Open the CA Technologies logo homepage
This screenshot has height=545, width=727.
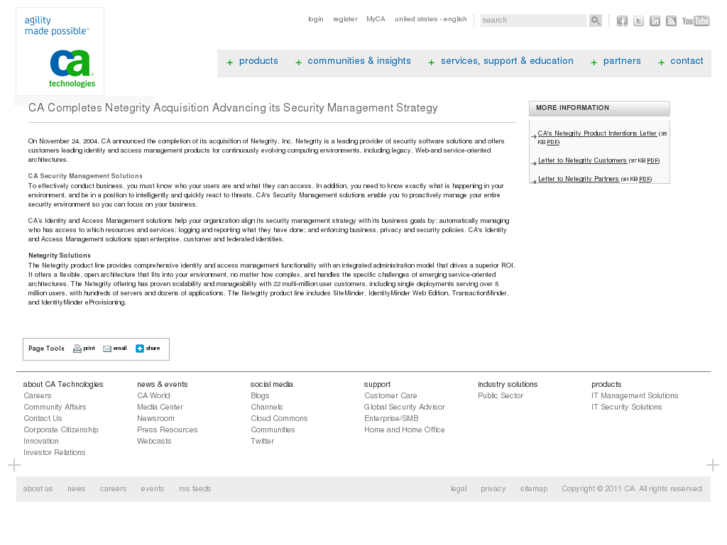[x=60, y=51]
